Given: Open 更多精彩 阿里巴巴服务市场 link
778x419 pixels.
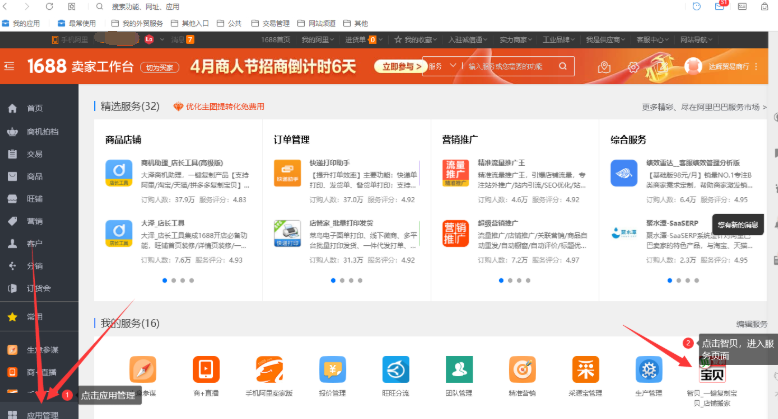Looking at the screenshot, I should [x=704, y=107].
